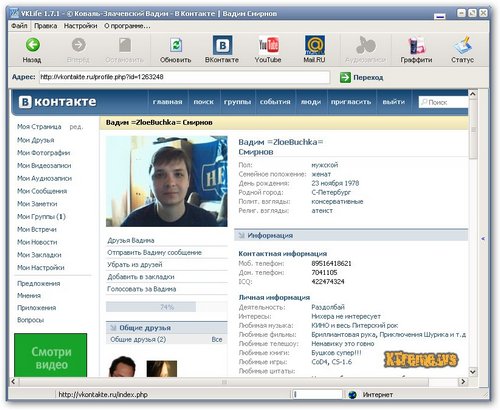Open Мои Заметки link
This screenshot has height=410, width=500.
click(37, 204)
